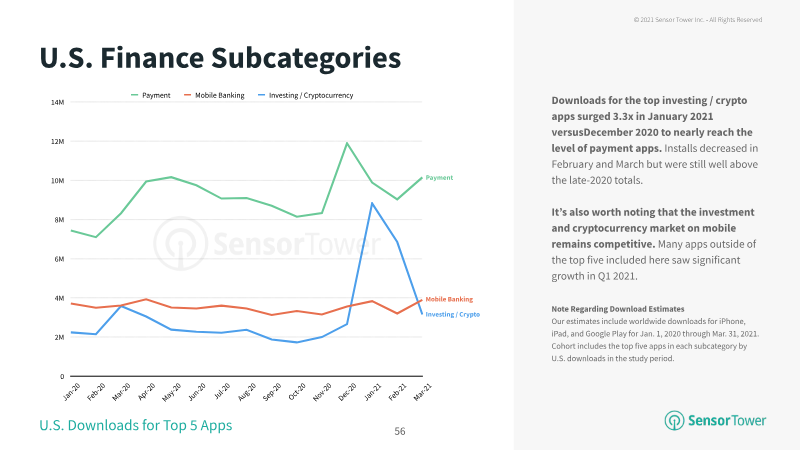Click the copyright Sensor Tower notice
This screenshot has height=450, width=800.
click(x=698, y=19)
